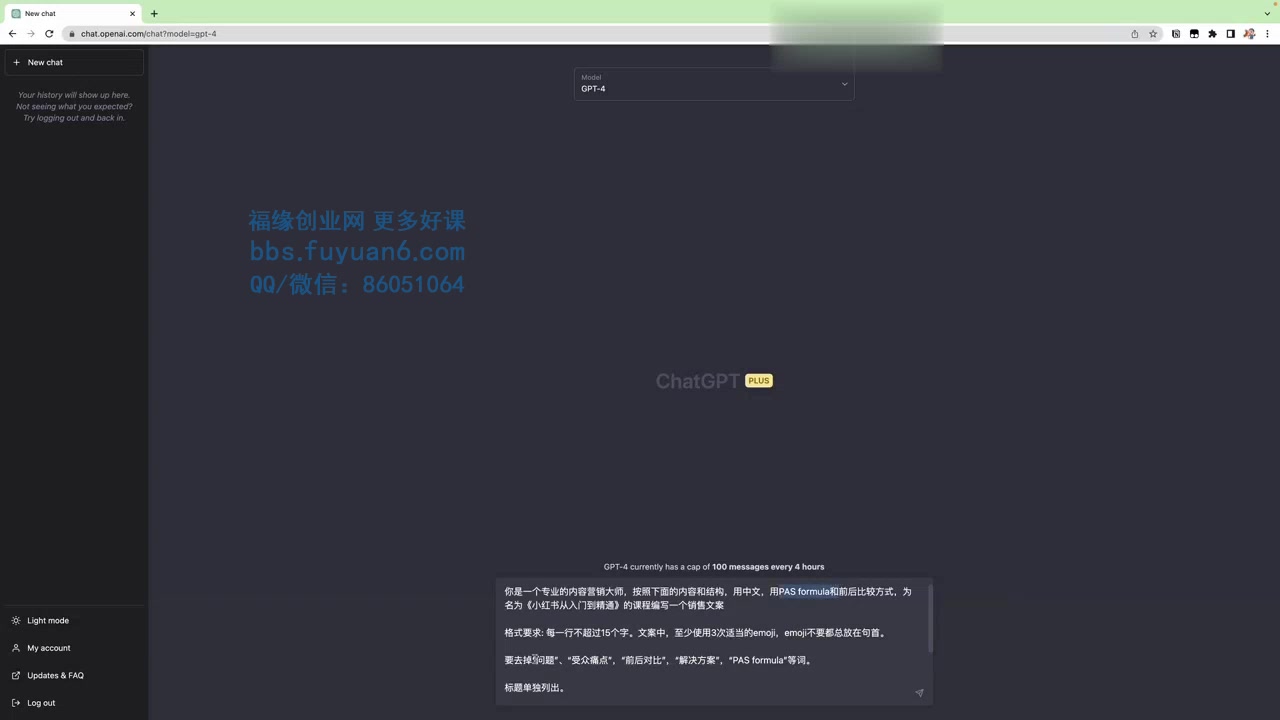Open the Chrome profile avatar
This screenshot has height=720, width=1280.
pos(1249,34)
